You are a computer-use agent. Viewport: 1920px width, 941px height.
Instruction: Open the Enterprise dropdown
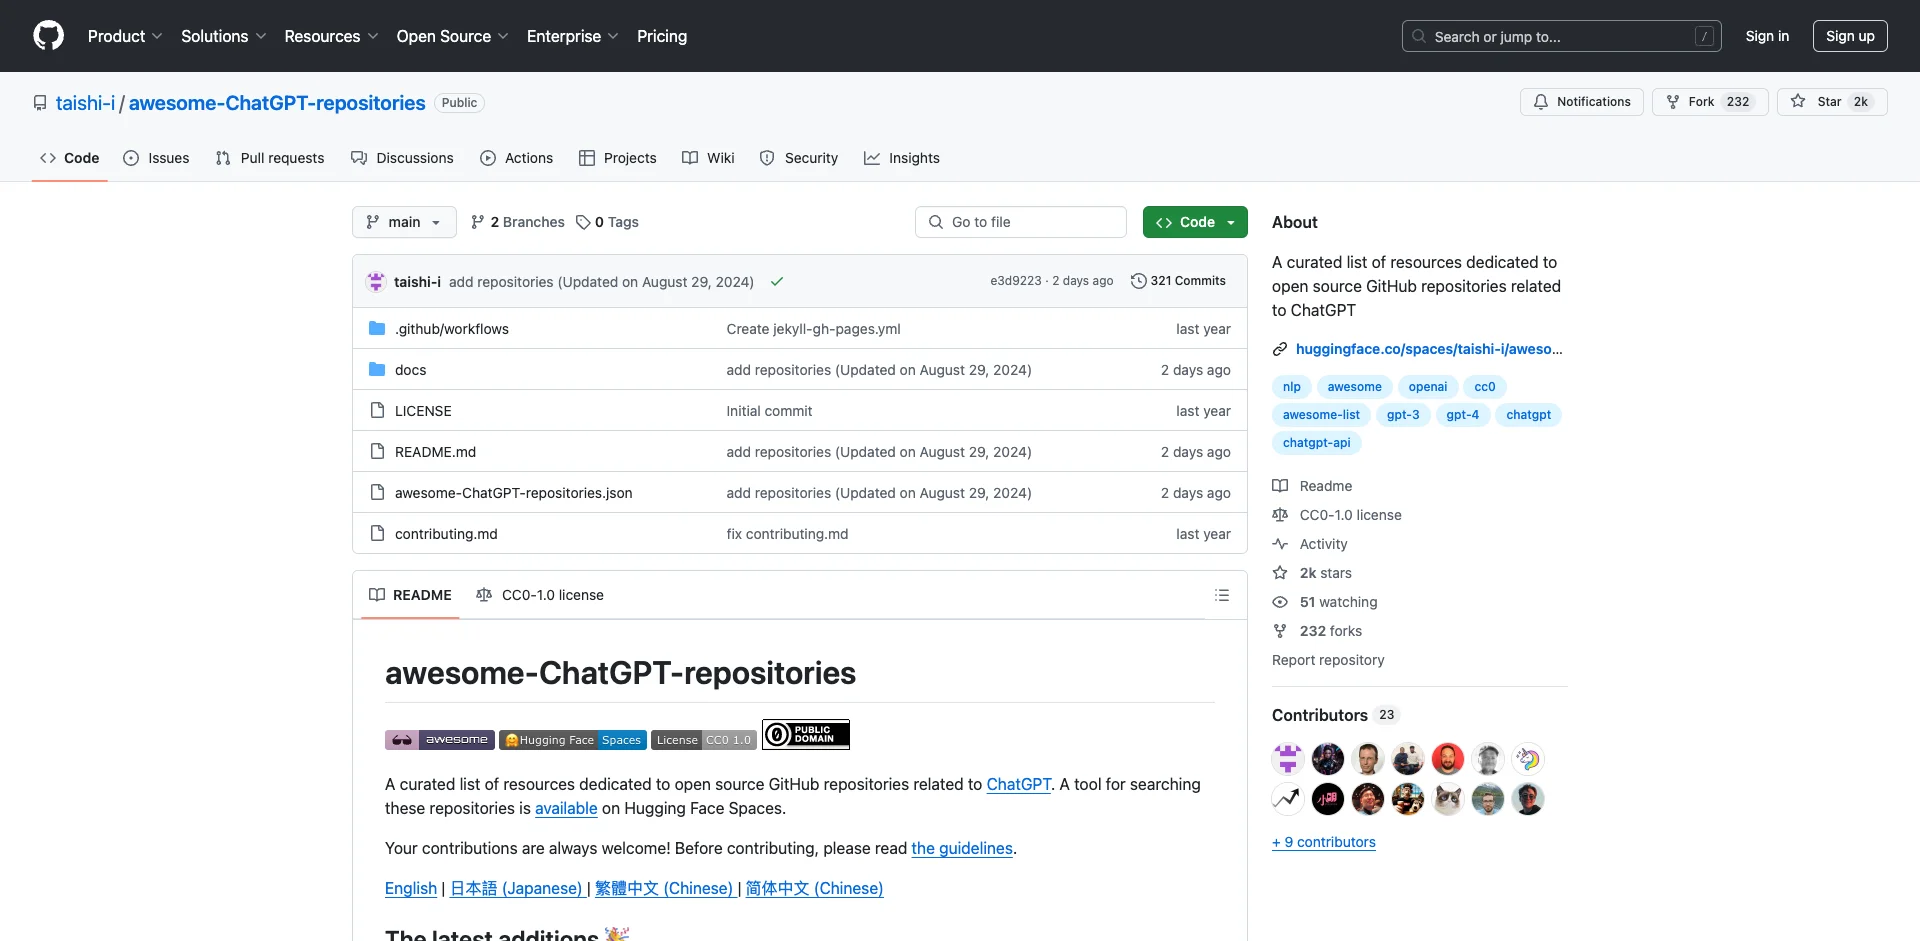point(572,36)
